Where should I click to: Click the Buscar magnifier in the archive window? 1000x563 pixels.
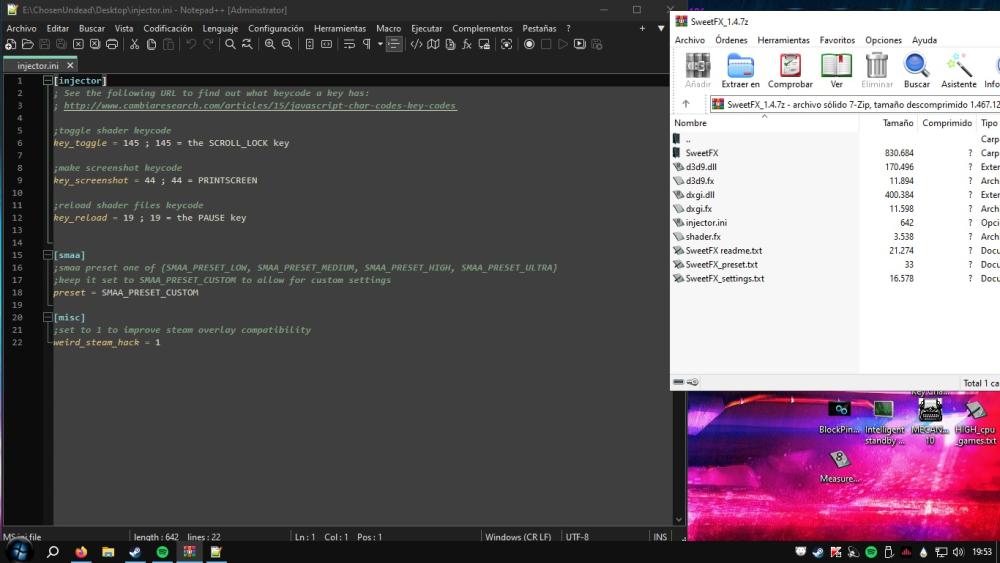tap(916, 71)
